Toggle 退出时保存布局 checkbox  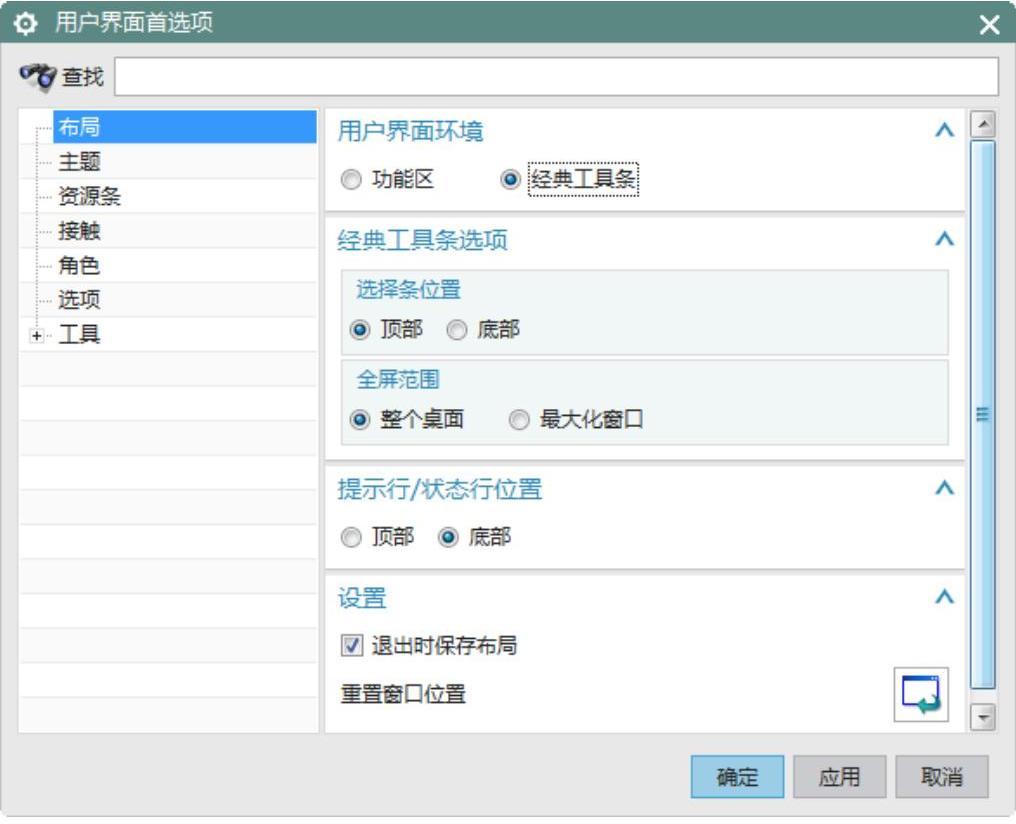tap(352, 645)
